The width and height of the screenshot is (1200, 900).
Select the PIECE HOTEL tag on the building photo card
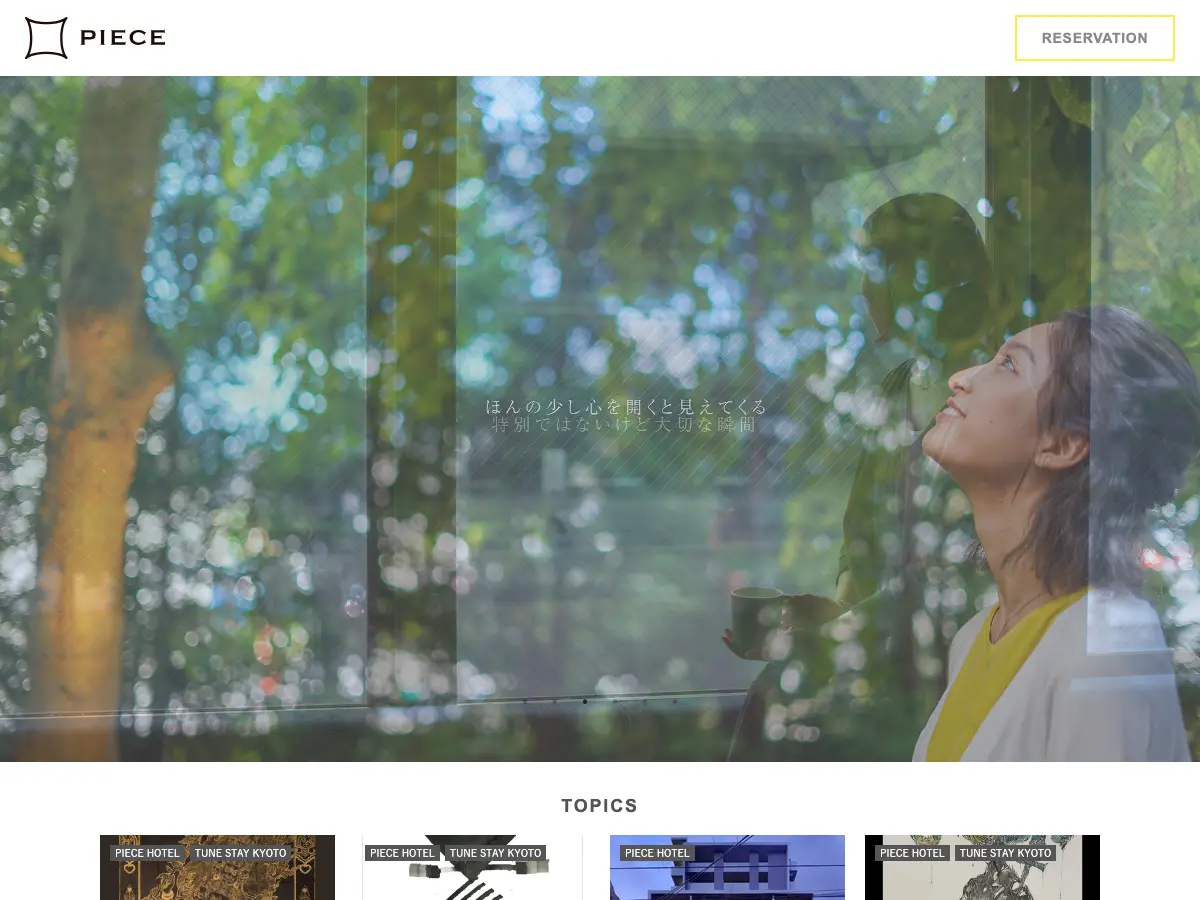(x=657, y=853)
